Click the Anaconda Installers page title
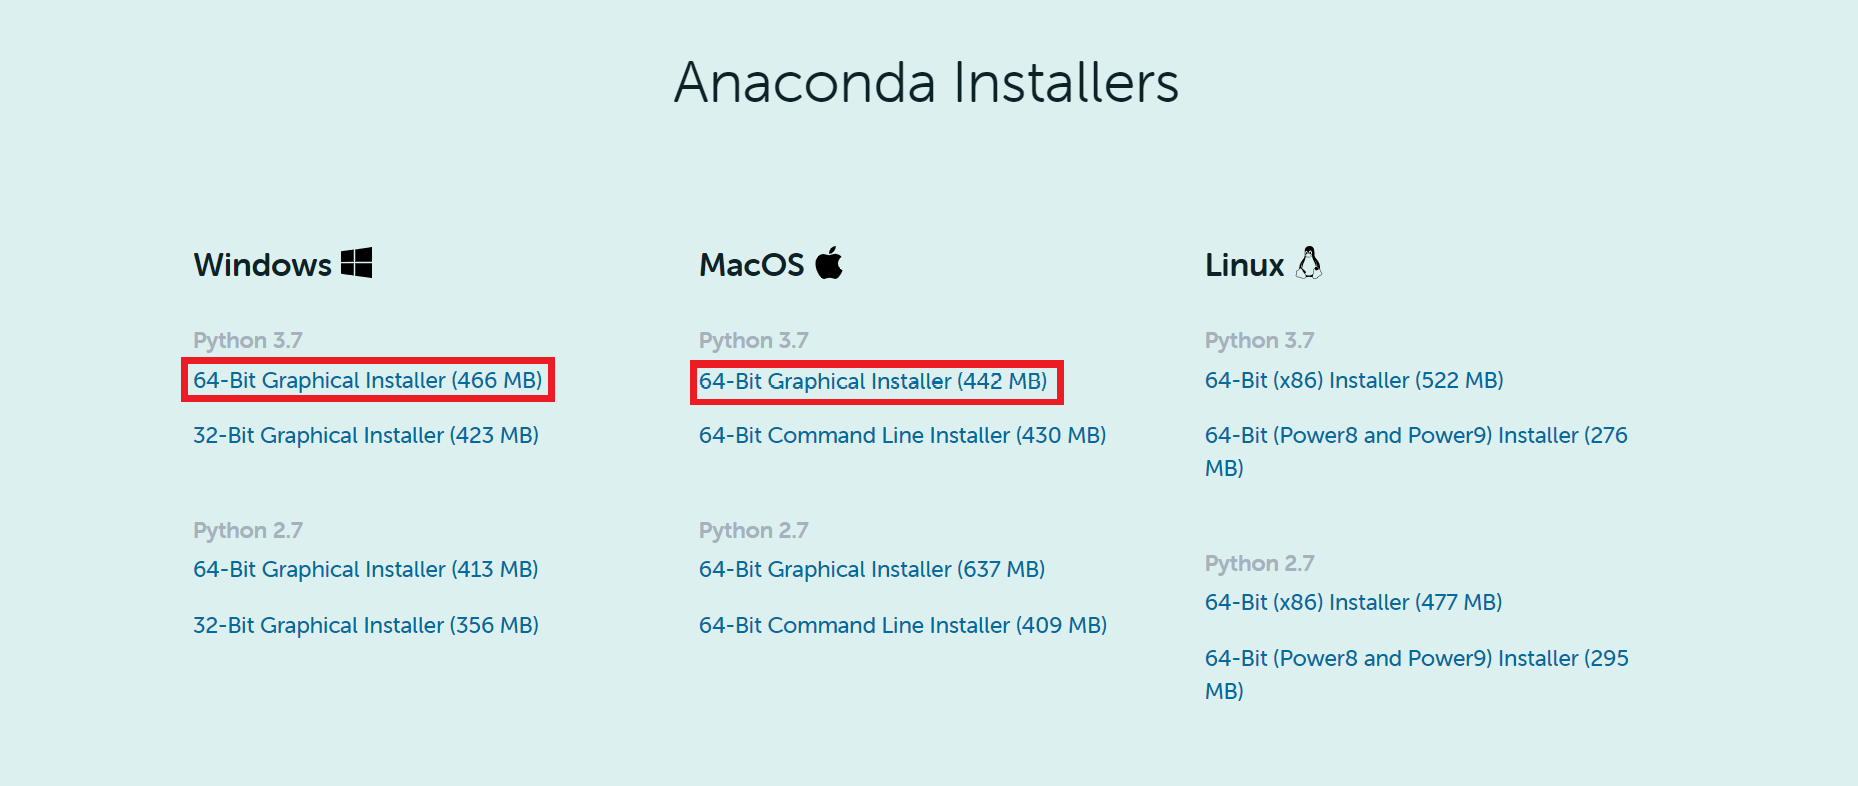 click(928, 84)
